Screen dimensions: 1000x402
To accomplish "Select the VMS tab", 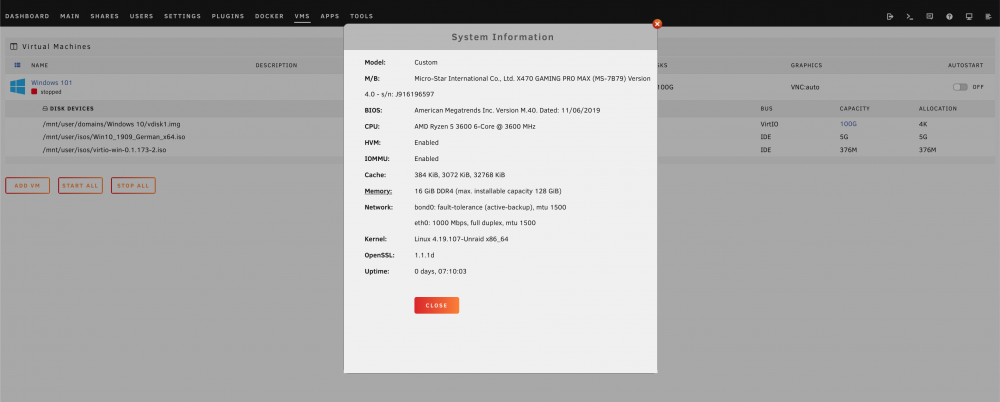I will [x=302, y=17].
